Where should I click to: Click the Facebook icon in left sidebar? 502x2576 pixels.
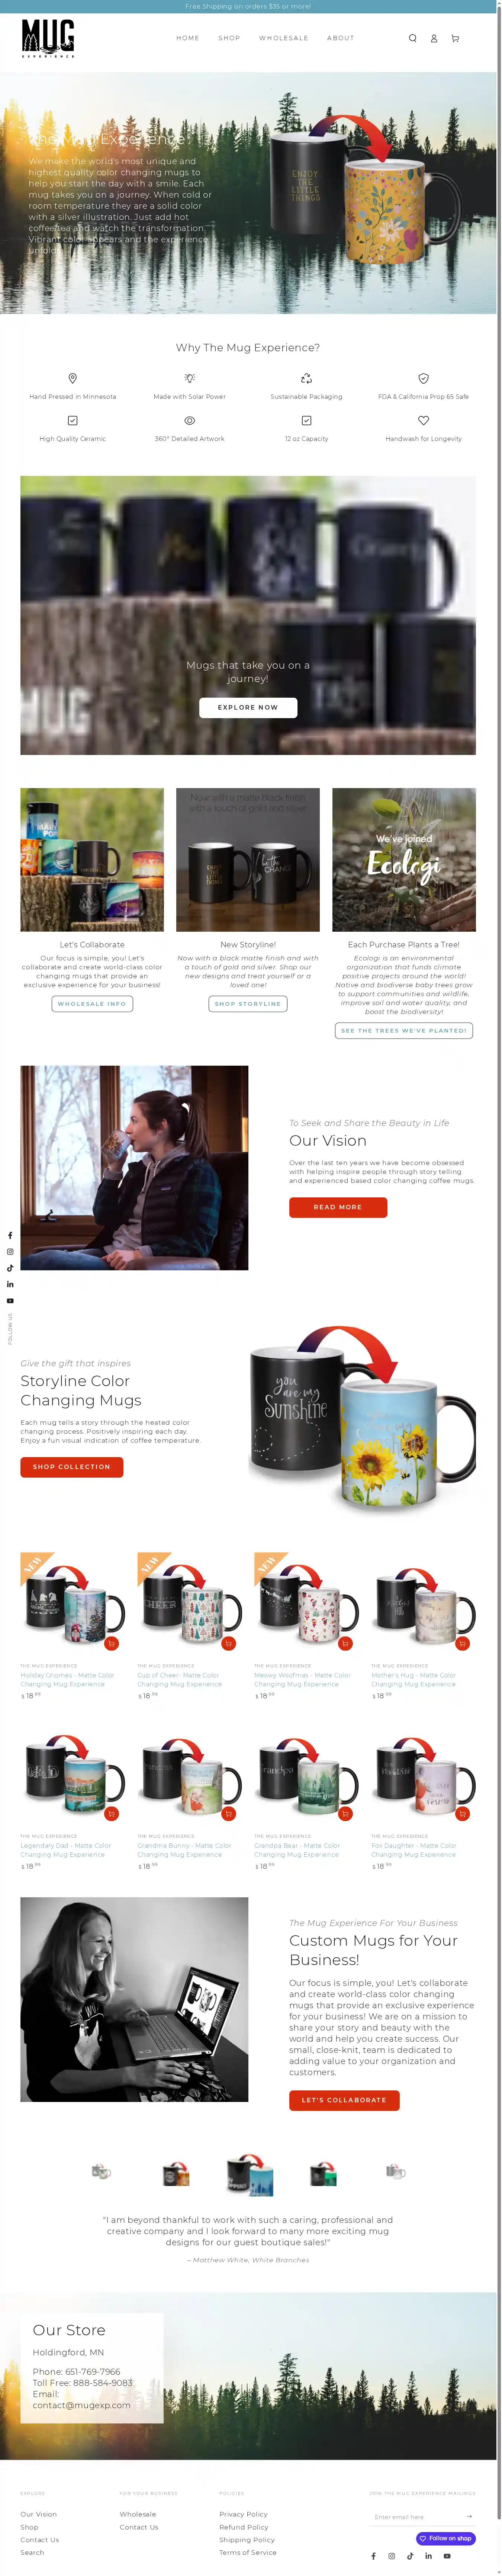pyautogui.click(x=10, y=1236)
